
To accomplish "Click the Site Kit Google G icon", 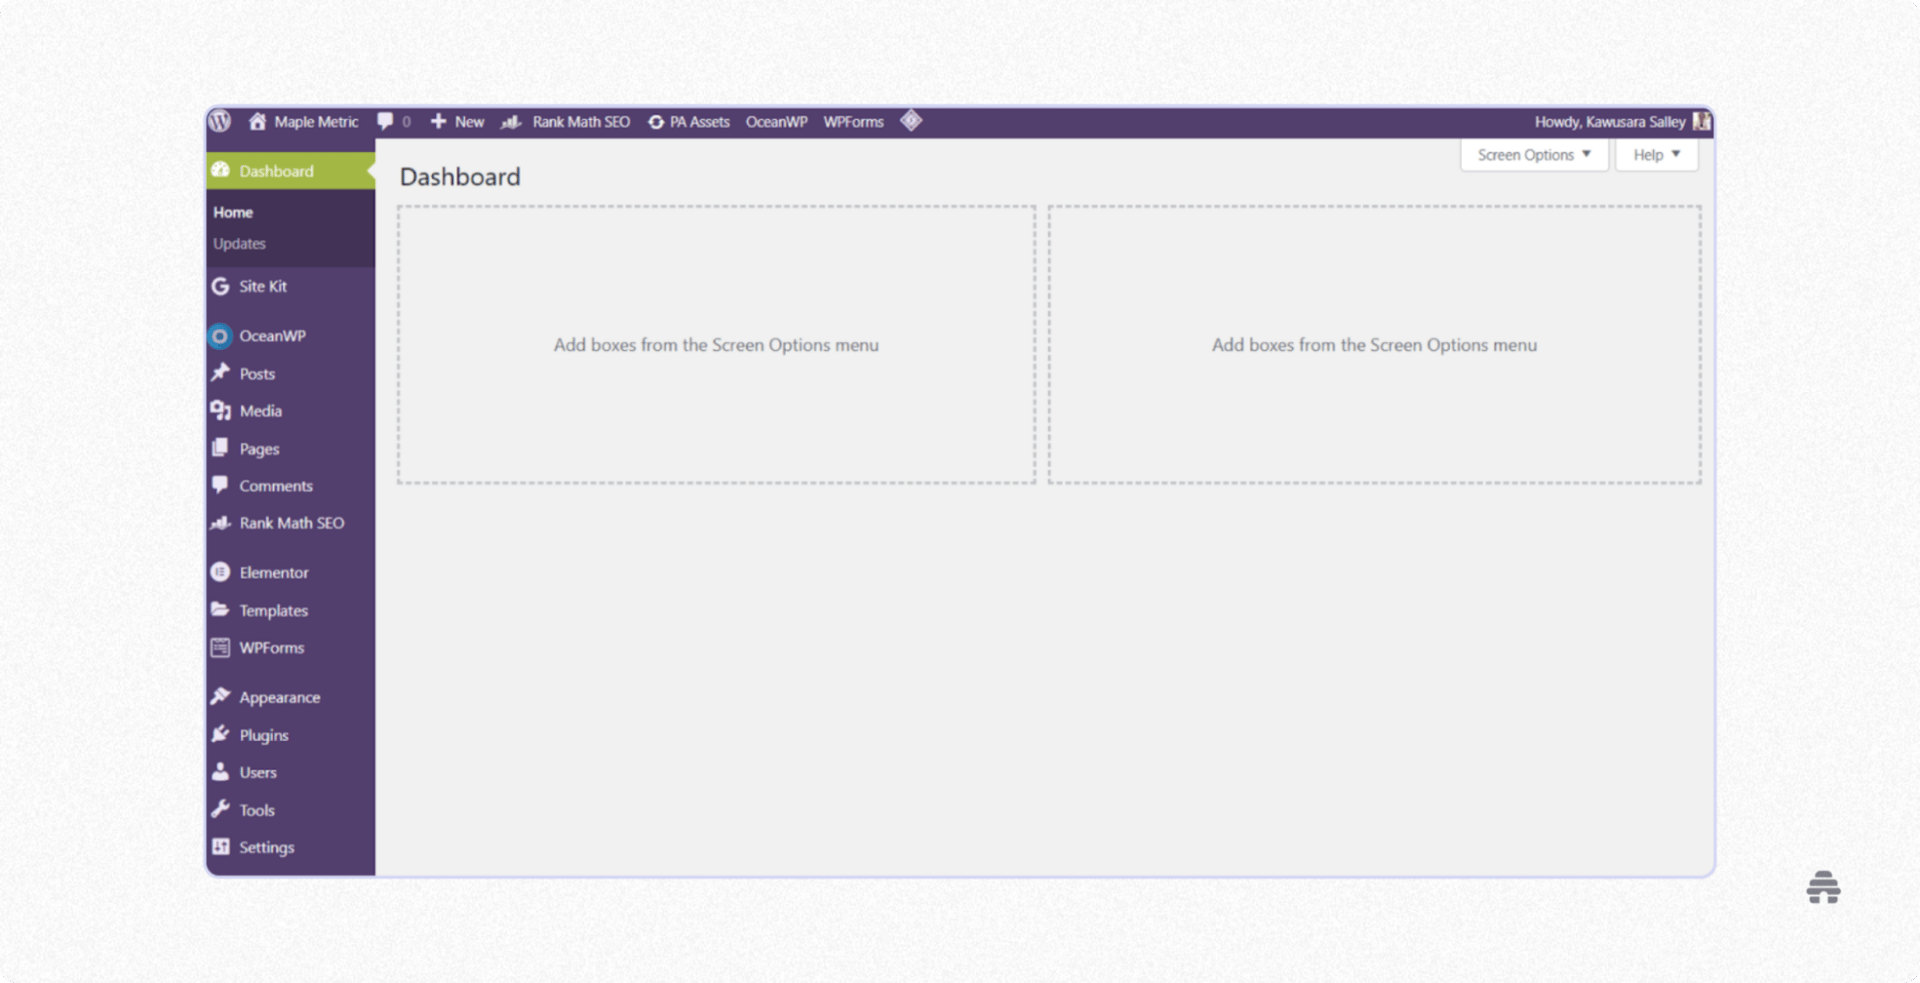I will [x=220, y=286].
